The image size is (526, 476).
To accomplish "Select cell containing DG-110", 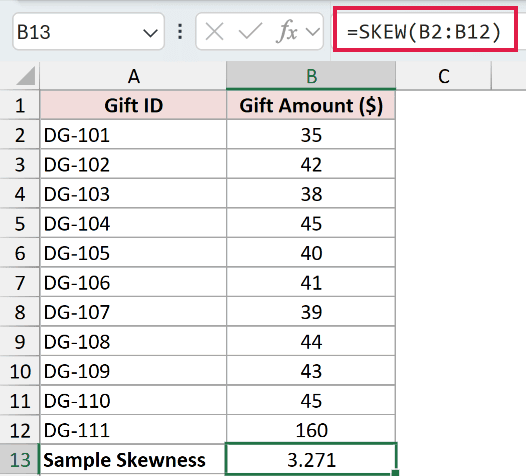I will coord(133,400).
